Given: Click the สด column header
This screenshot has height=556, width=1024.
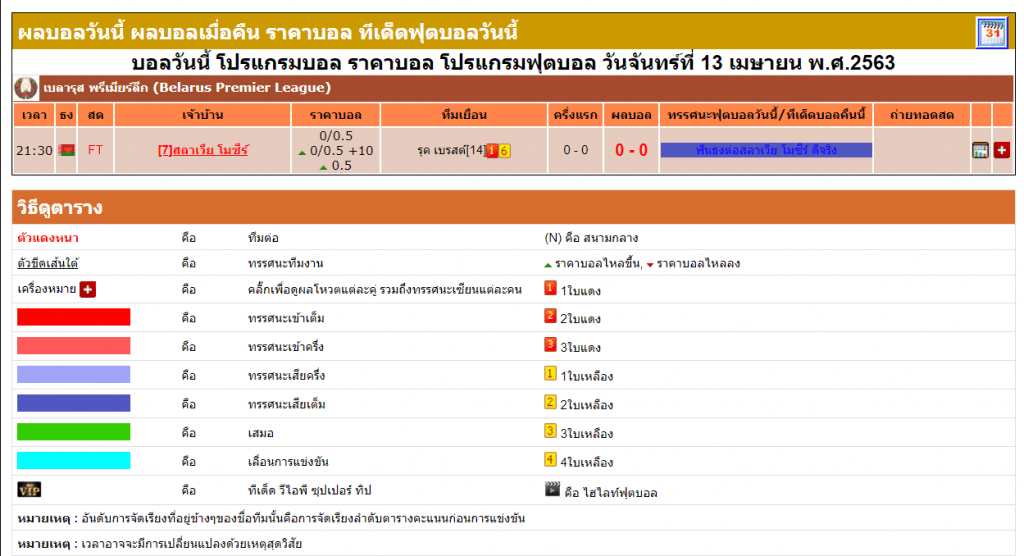Looking at the screenshot, I should 95,115.
